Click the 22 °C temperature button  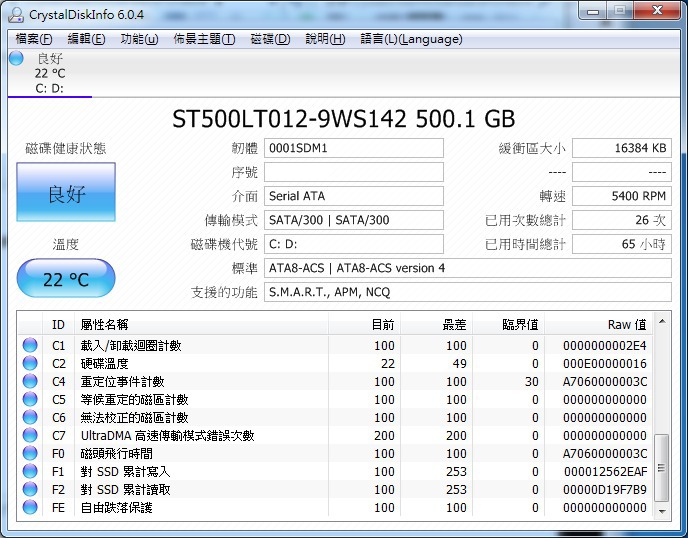66,279
